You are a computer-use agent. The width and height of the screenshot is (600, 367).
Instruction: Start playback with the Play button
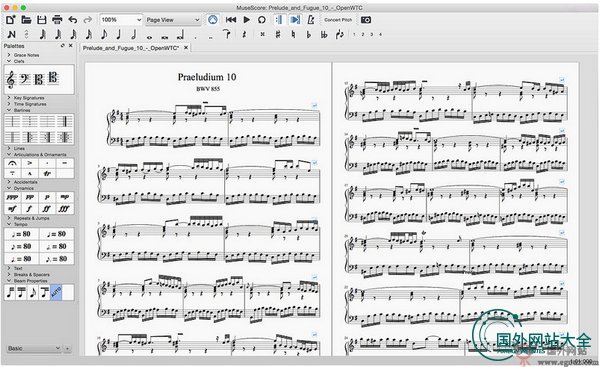(247, 20)
